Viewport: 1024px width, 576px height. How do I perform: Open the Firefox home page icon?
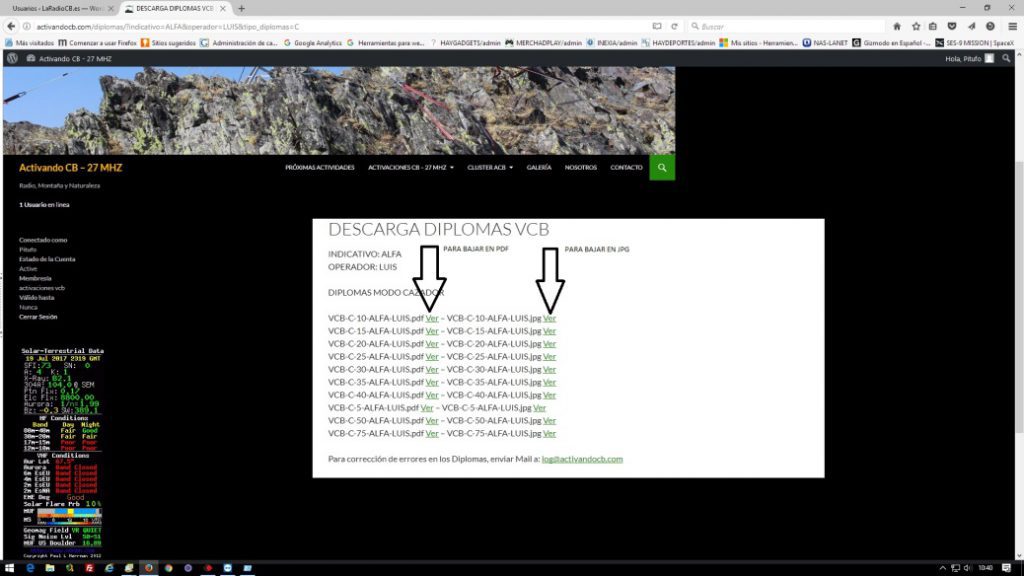(897, 26)
